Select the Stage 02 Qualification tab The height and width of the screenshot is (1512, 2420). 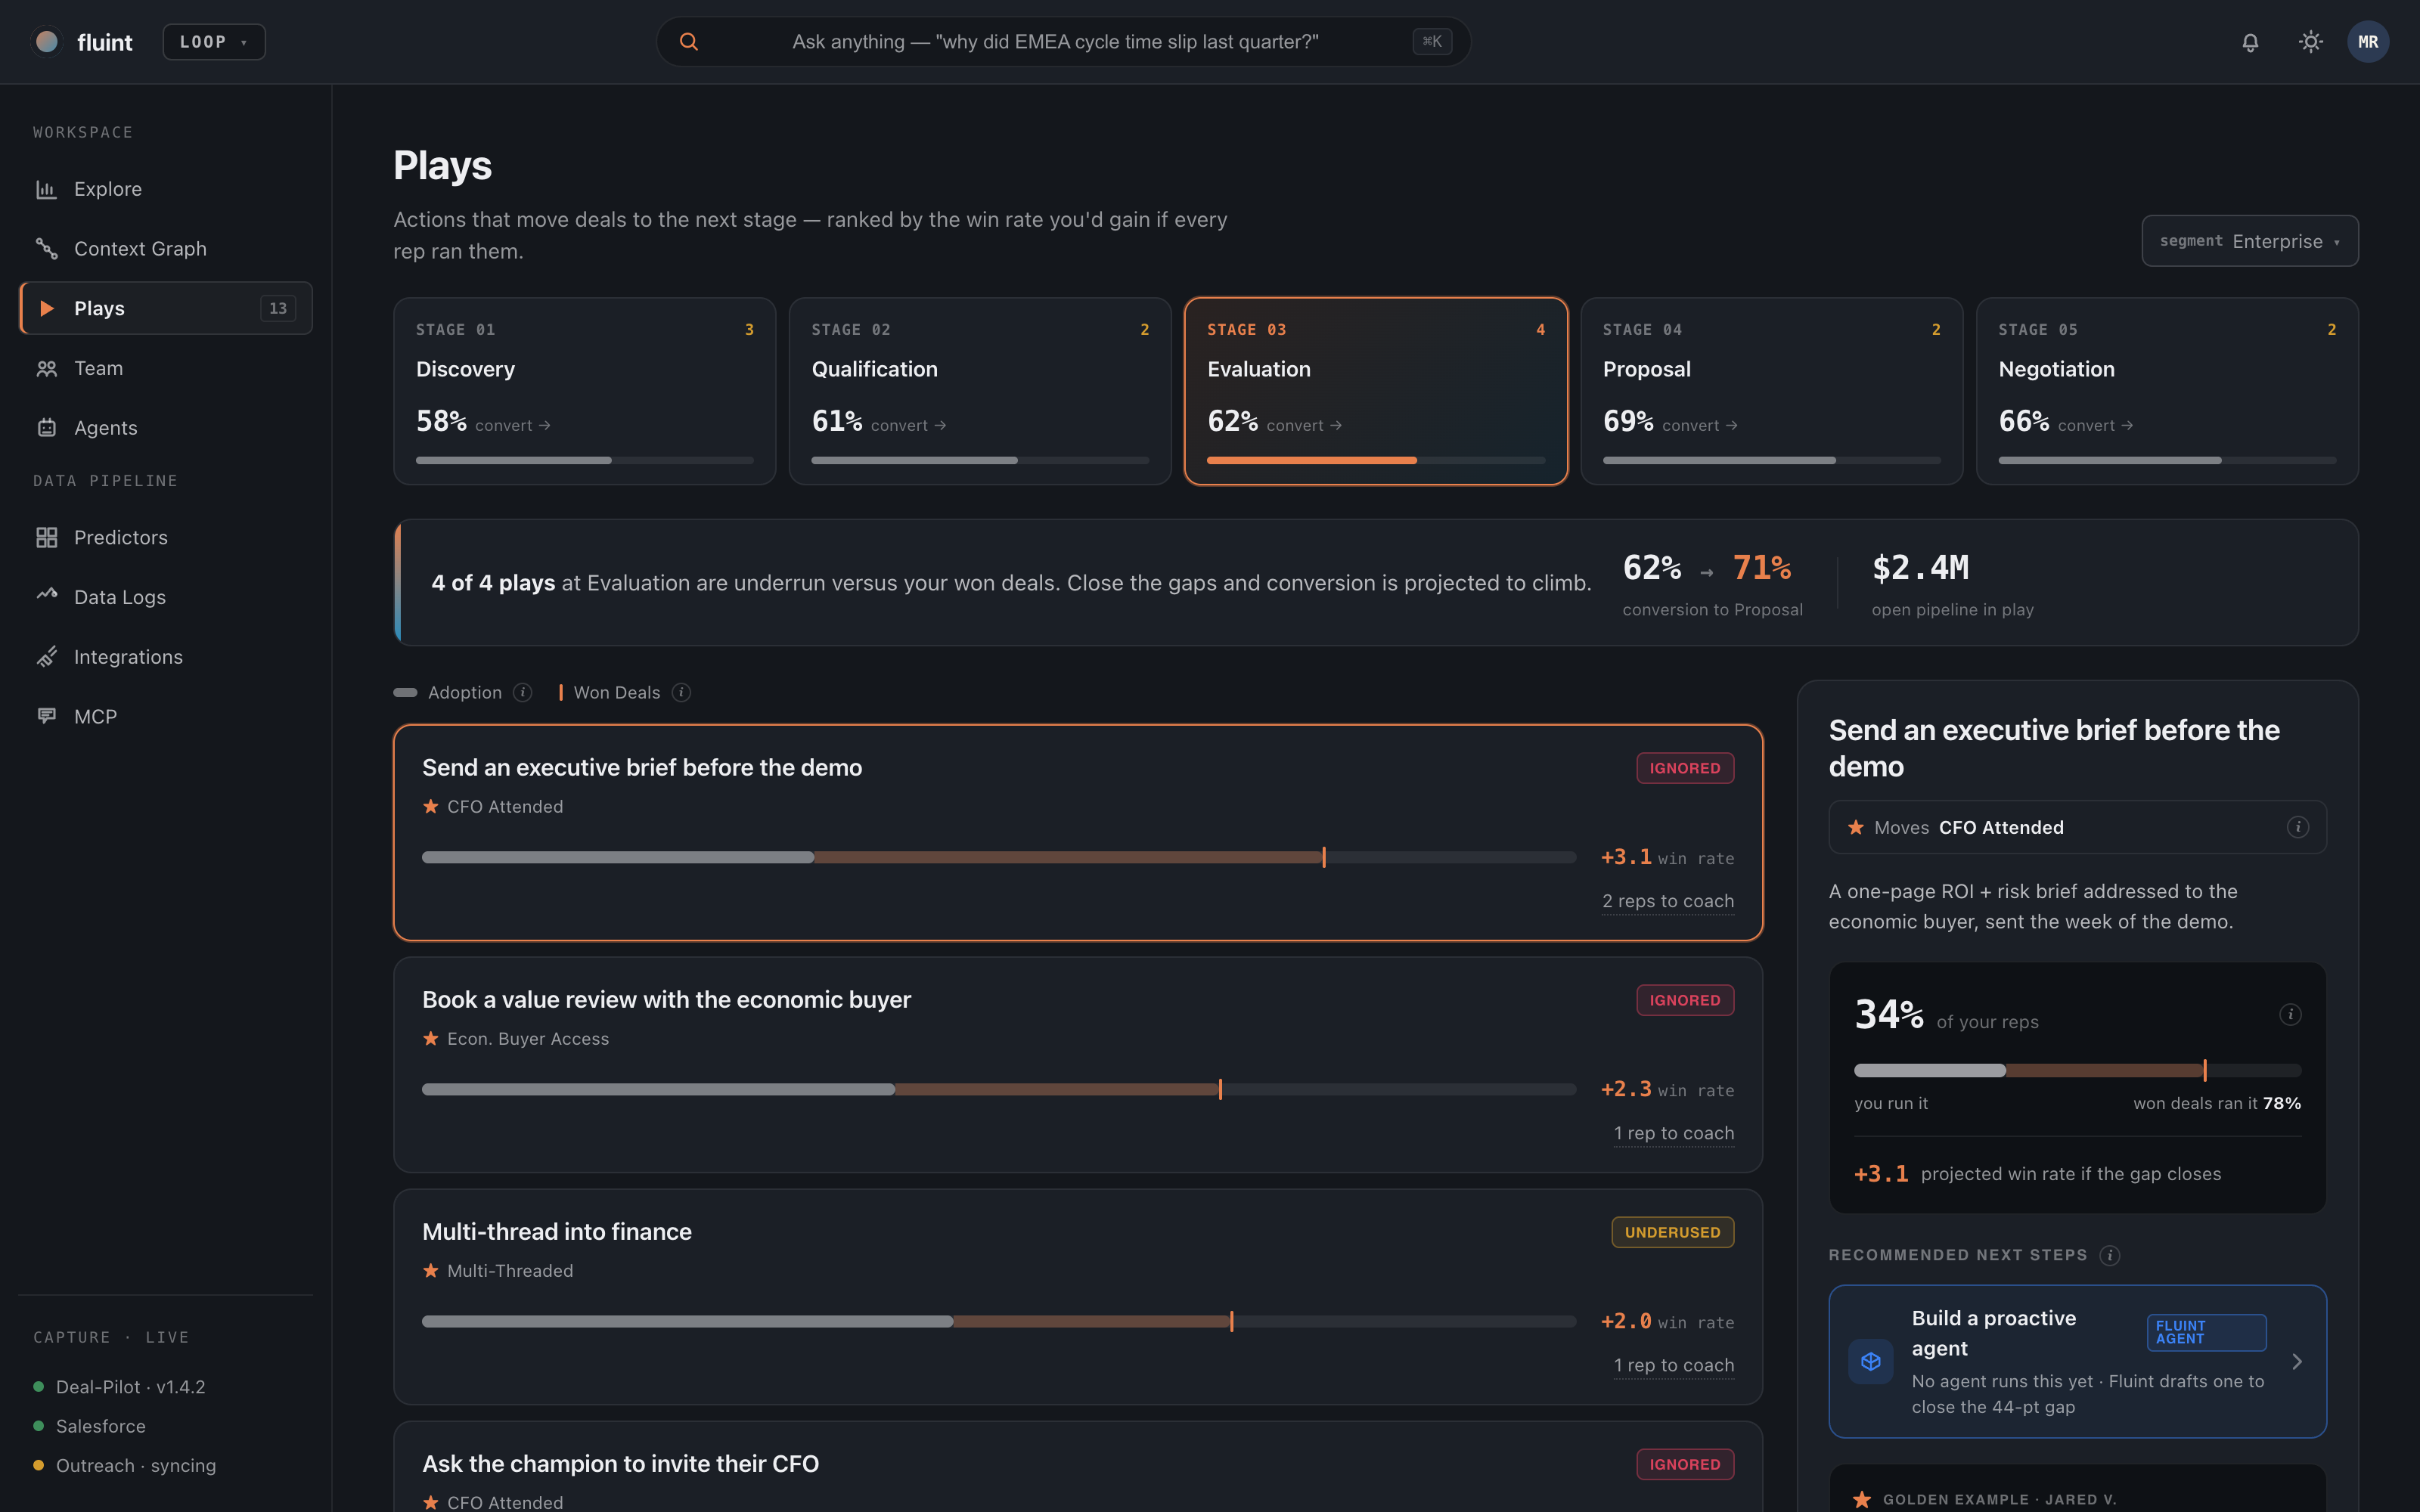980,391
